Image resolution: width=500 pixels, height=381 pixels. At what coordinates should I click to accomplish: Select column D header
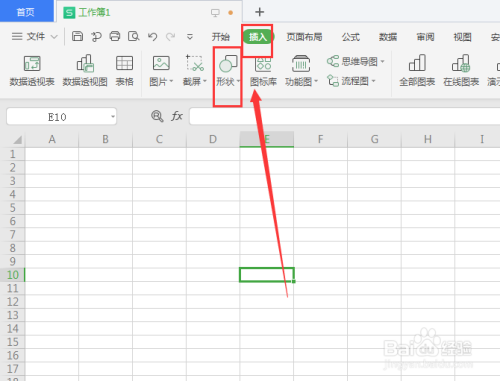pyautogui.click(x=213, y=139)
